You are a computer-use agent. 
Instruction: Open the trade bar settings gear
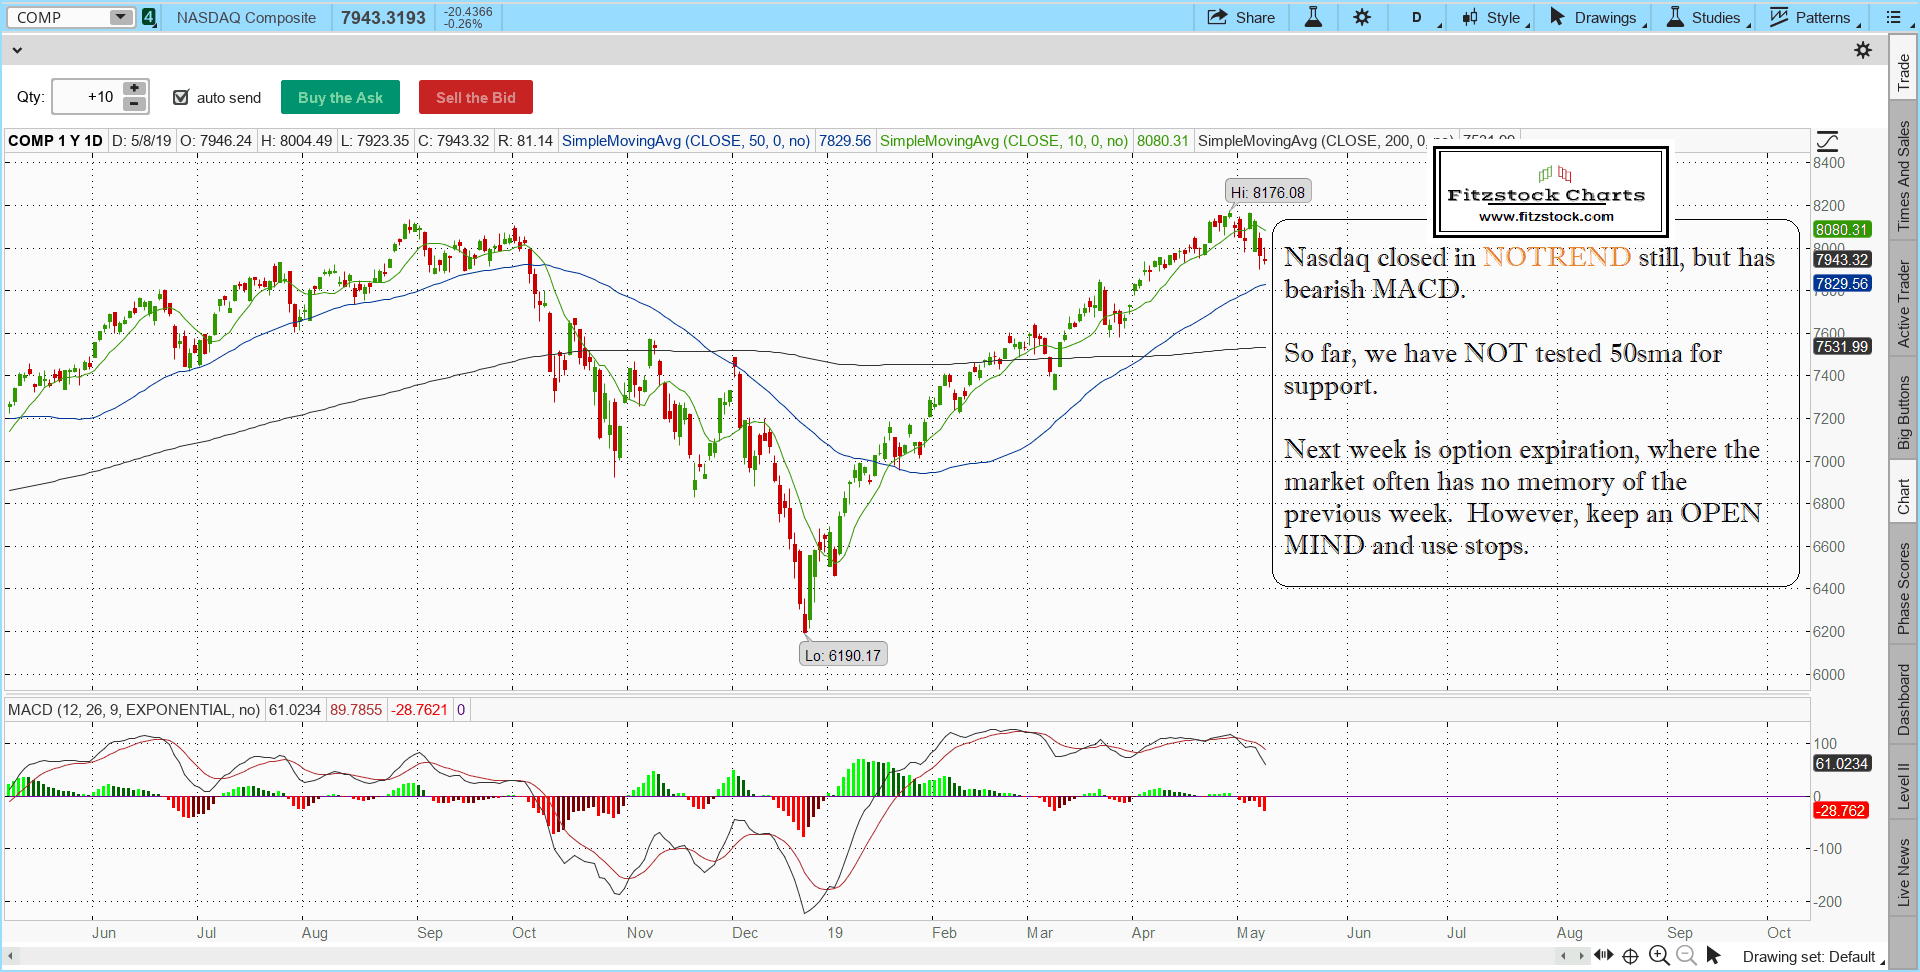click(x=1863, y=50)
